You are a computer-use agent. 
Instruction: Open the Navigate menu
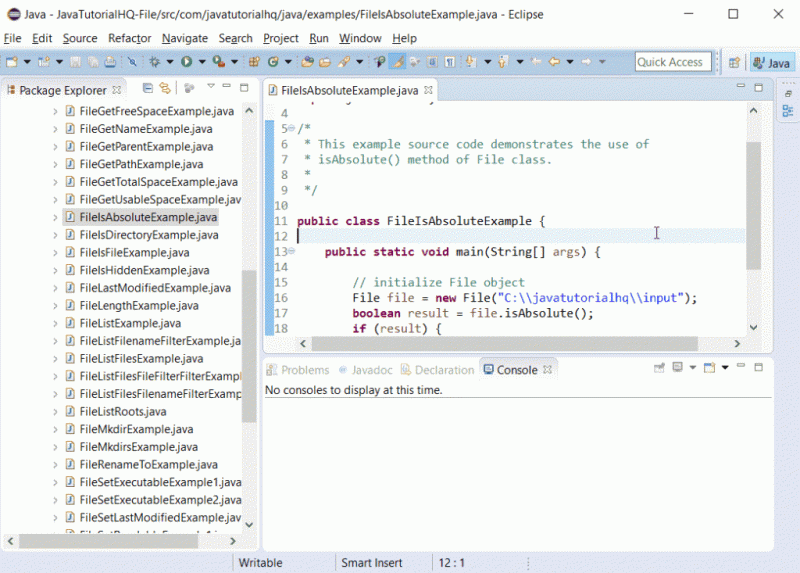(x=185, y=38)
